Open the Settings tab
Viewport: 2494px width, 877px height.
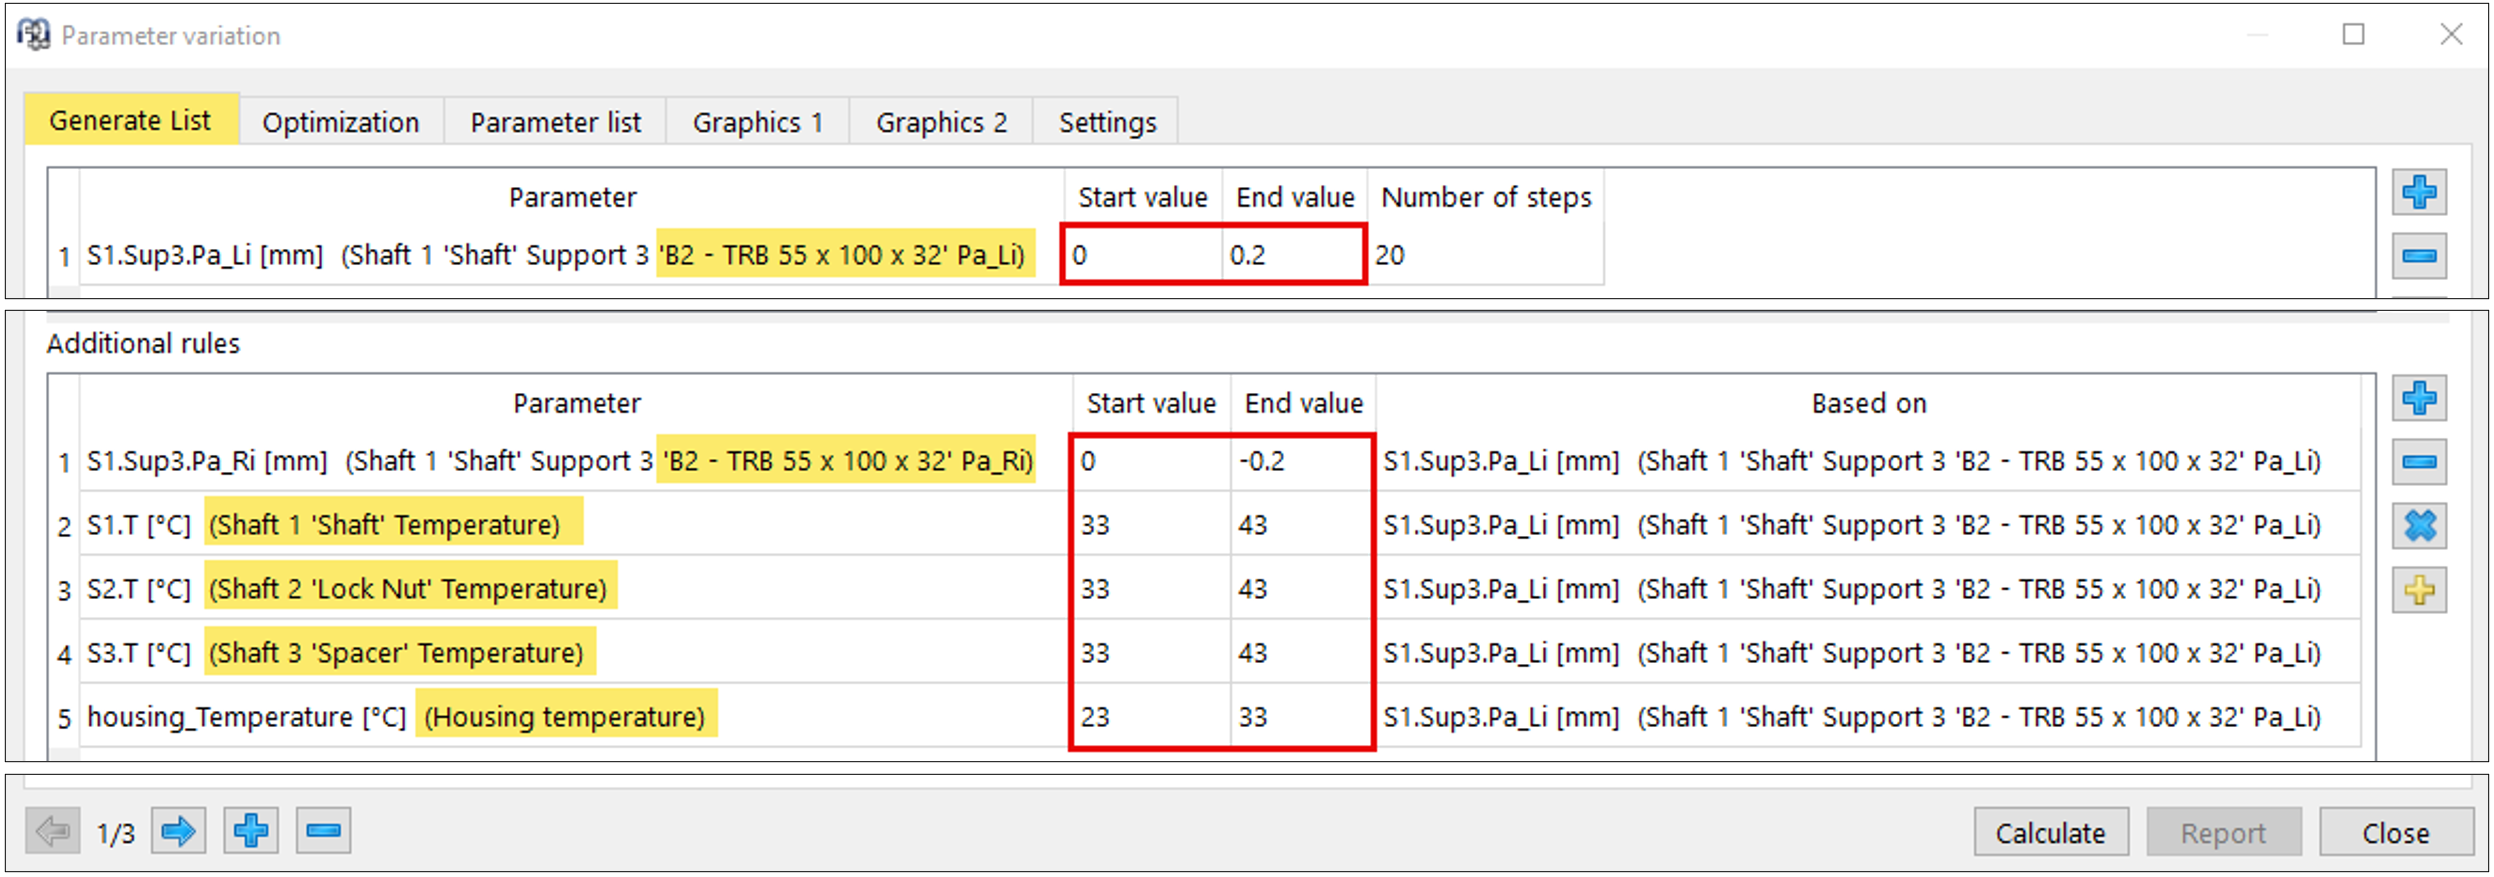pyautogui.click(x=1107, y=122)
